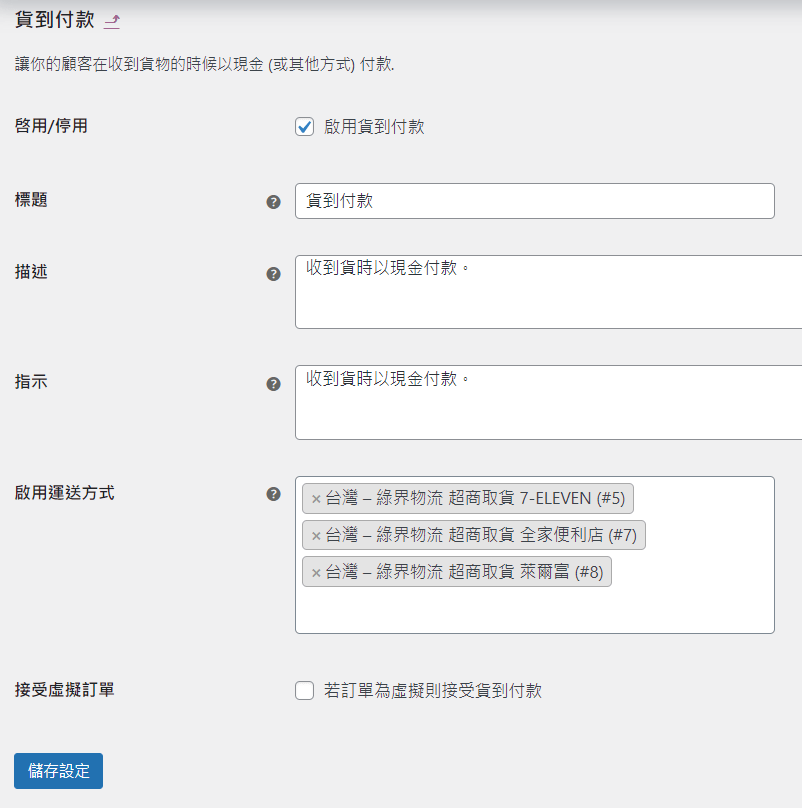Remove the 7-ELEVEN (#5) shipping method tag

[x=316, y=499]
